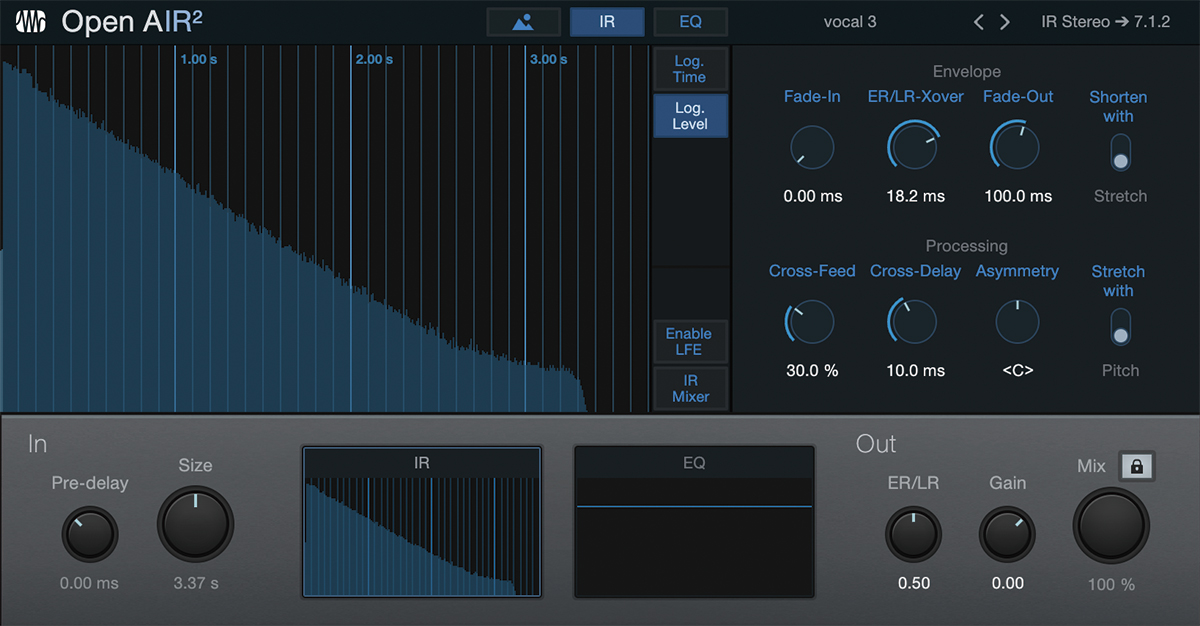This screenshot has width=1200, height=626.
Task: Open the image view tab icon
Action: pyautogui.click(x=523, y=21)
